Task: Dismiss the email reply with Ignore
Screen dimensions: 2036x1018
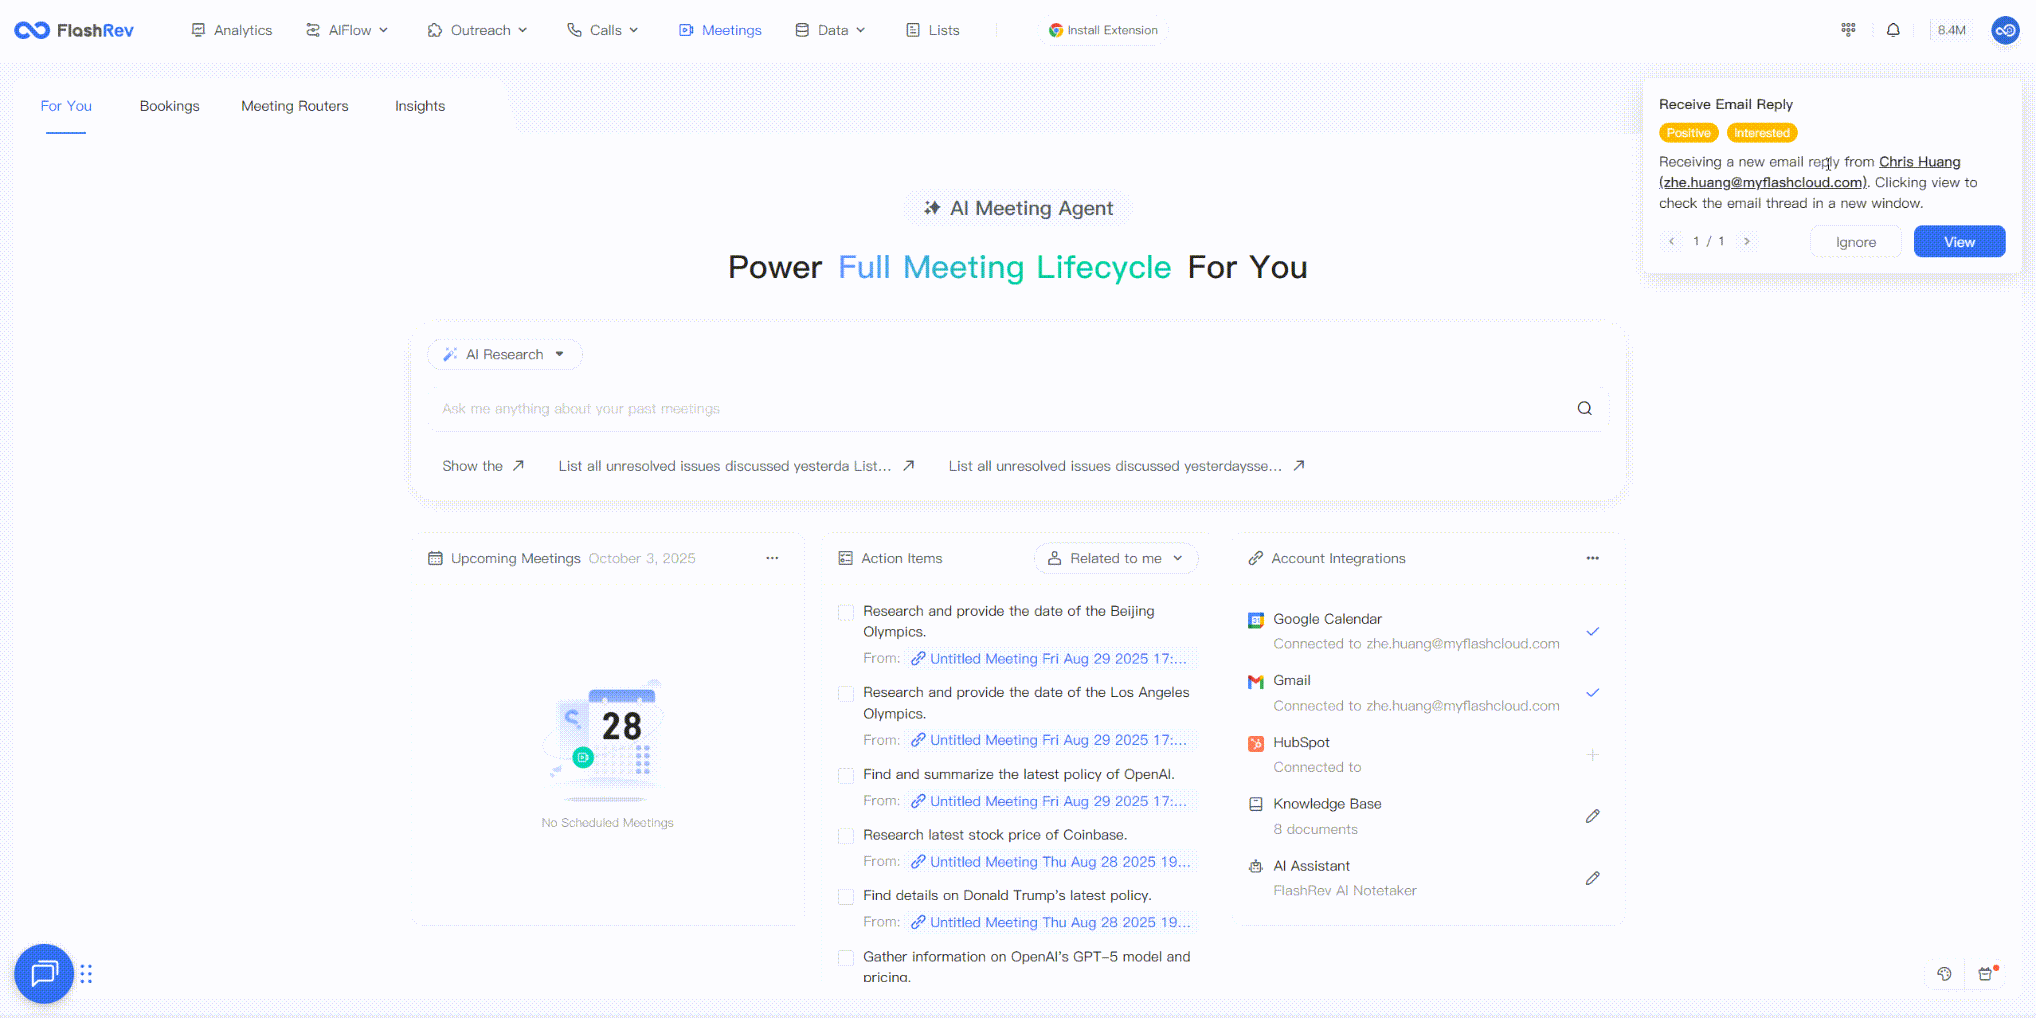Action: click(1855, 242)
